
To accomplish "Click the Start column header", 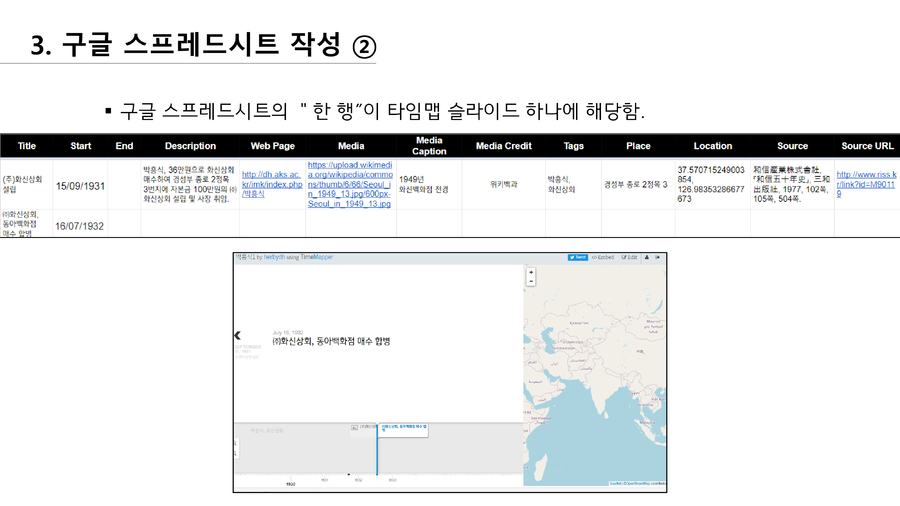I will coord(81,146).
